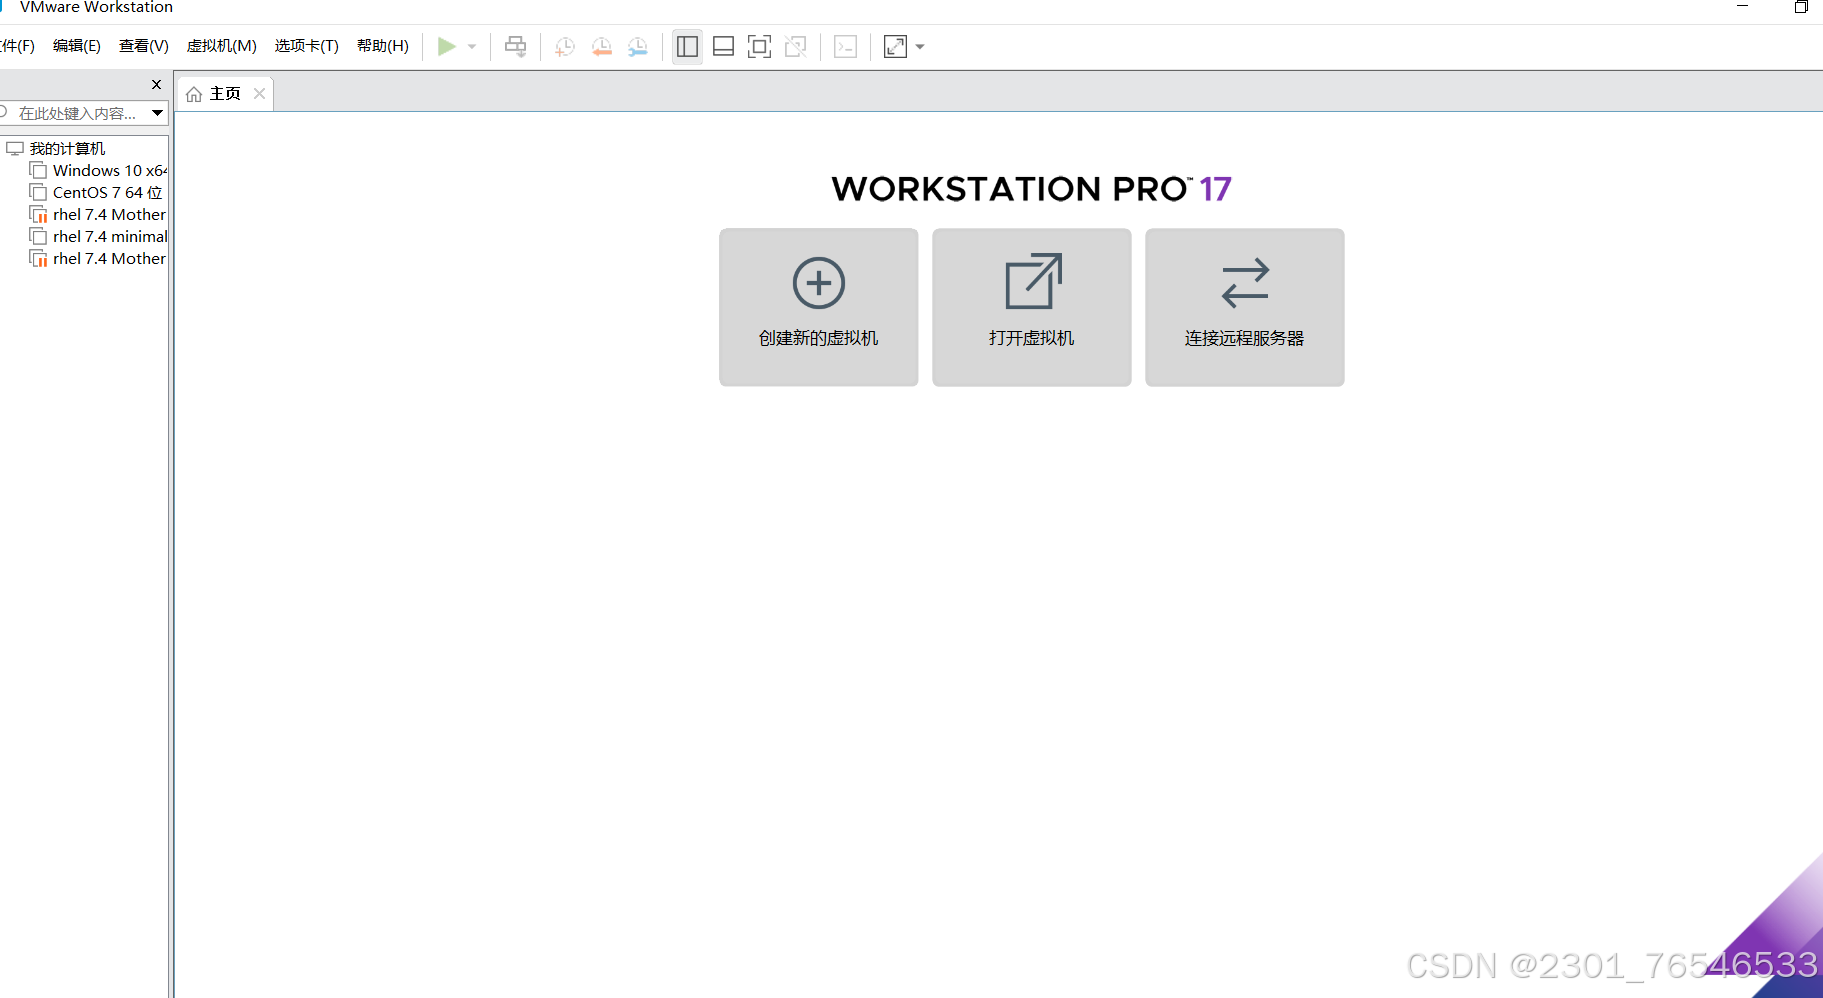Open the library search filter dropdown

(x=158, y=113)
